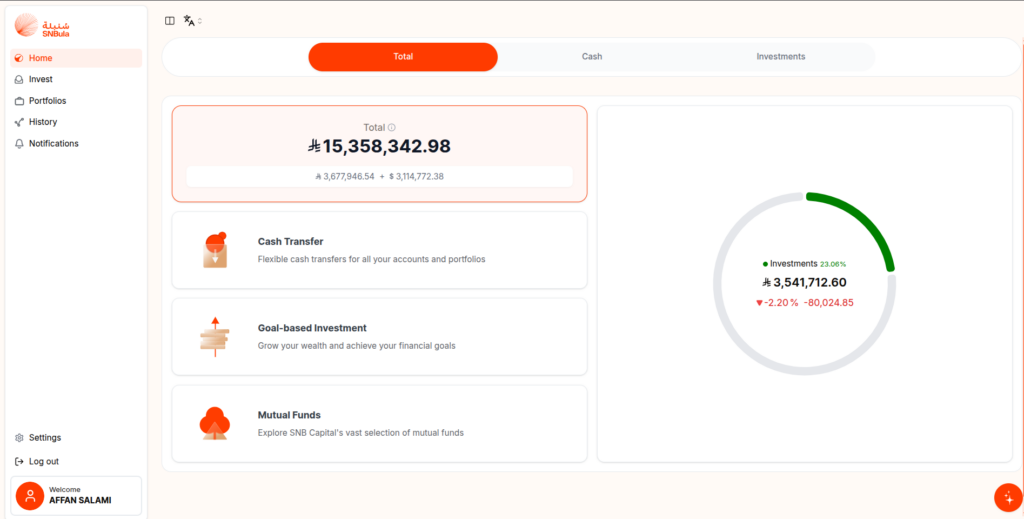Go to Home in sidebar
1024x519 pixels.
click(76, 58)
